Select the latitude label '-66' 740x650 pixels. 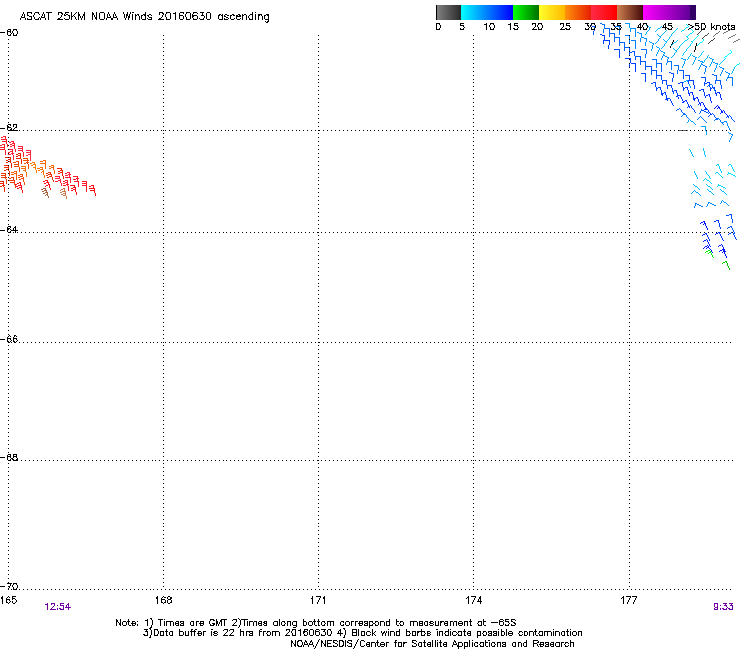click(9, 339)
